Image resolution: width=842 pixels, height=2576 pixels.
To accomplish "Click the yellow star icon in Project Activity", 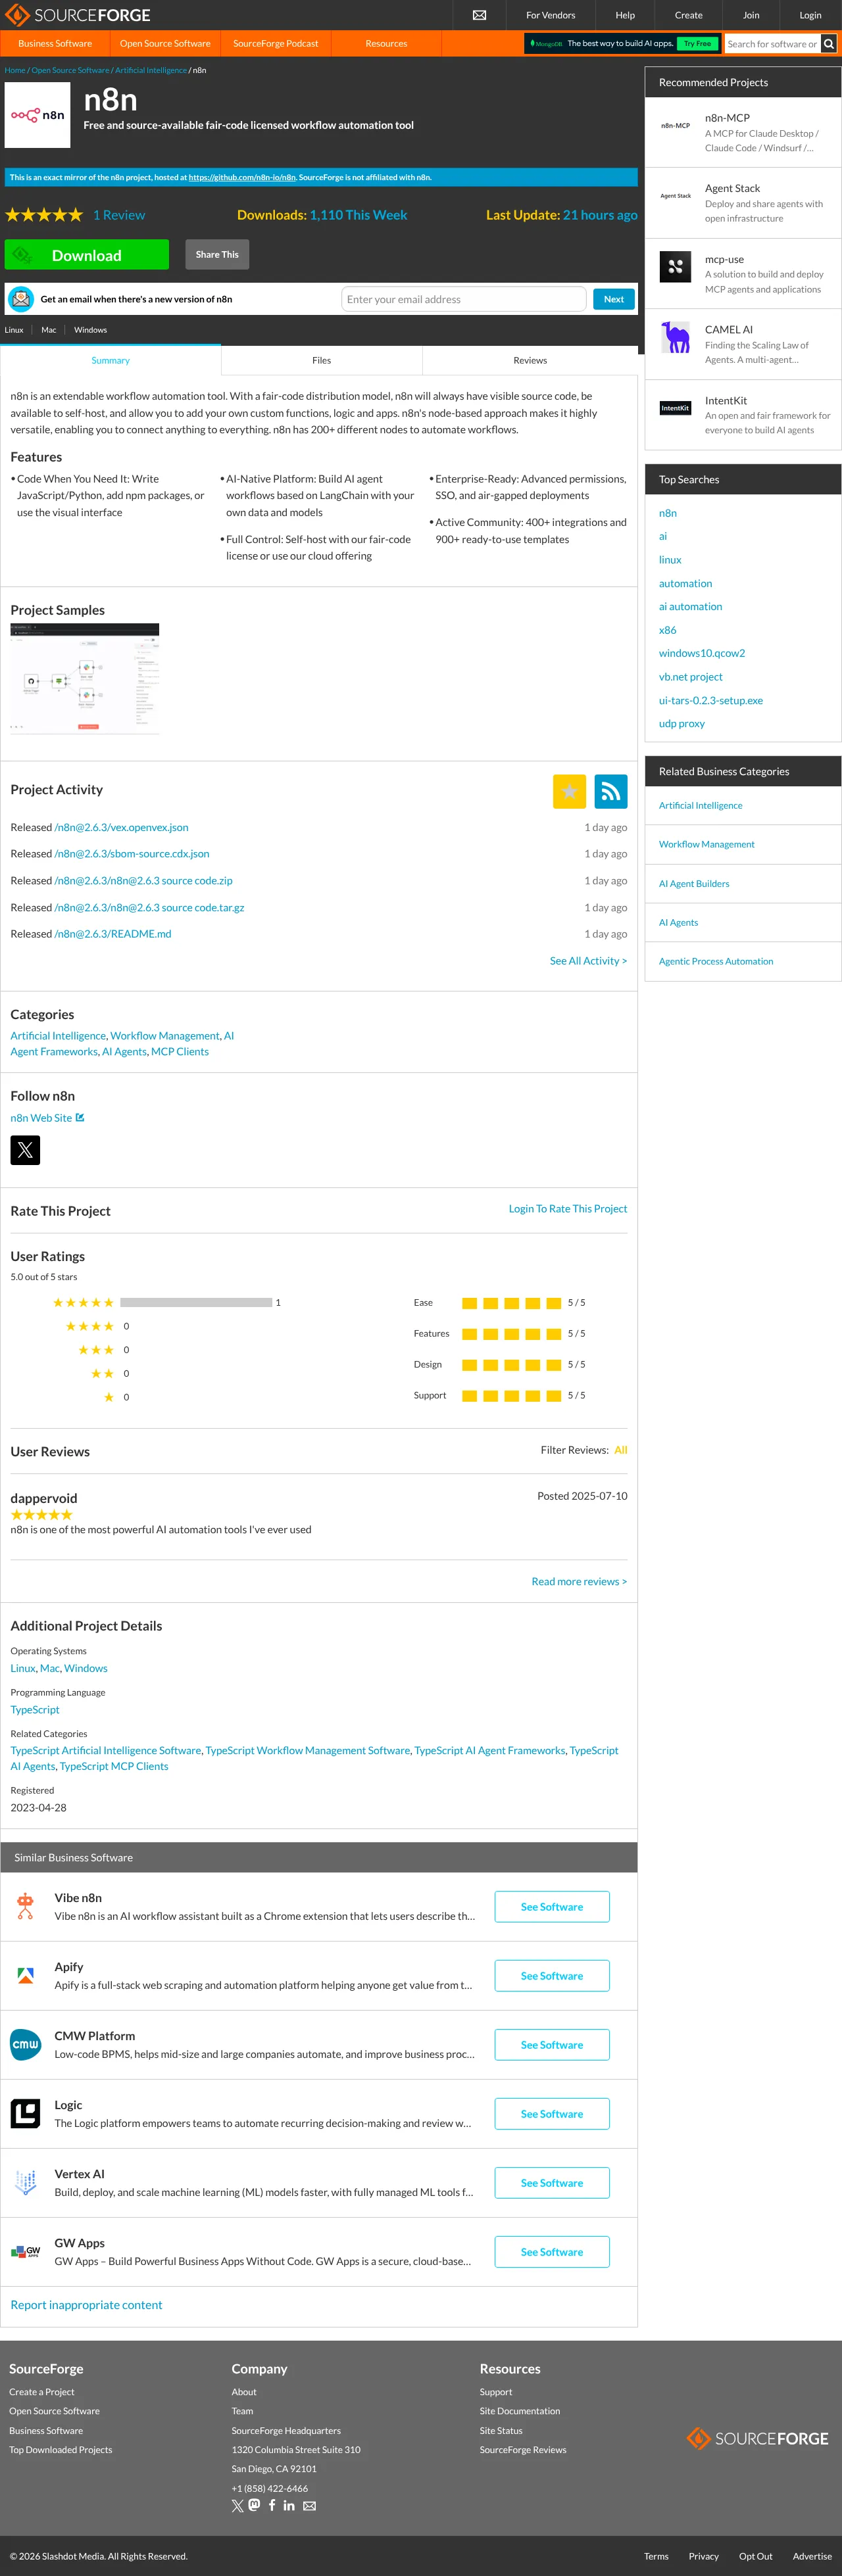I will click(569, 791).
